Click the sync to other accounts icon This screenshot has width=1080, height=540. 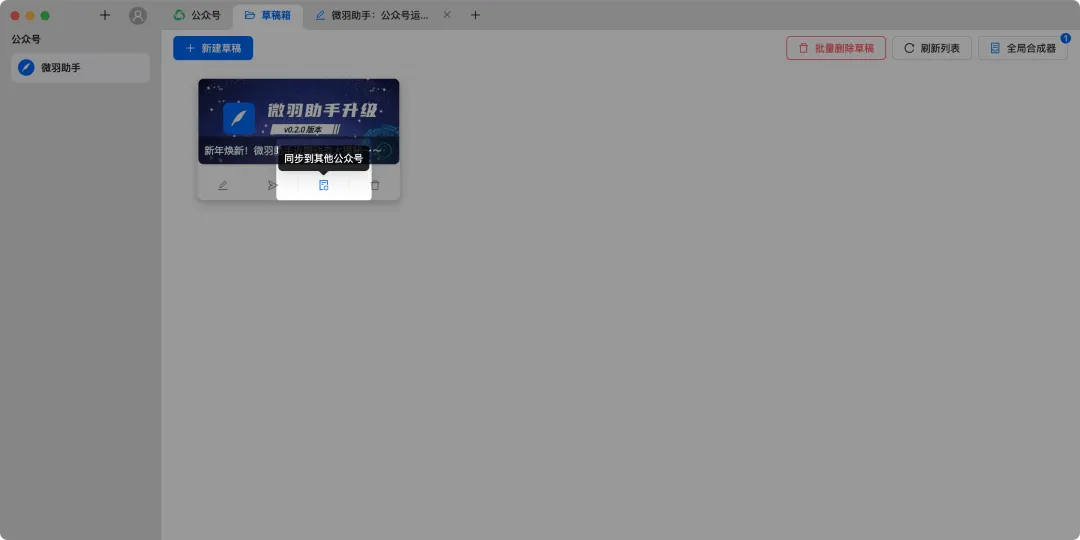[324, 185]
